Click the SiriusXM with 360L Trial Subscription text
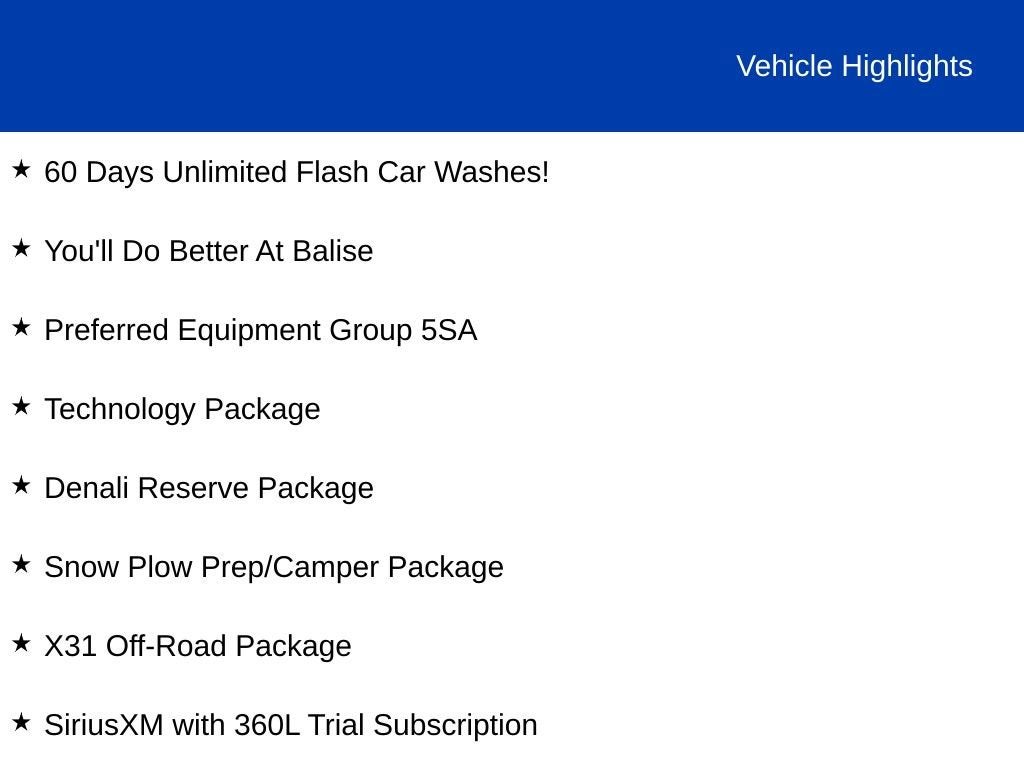Viewport: 1024px width, 768px height. [x=290, y=725]
